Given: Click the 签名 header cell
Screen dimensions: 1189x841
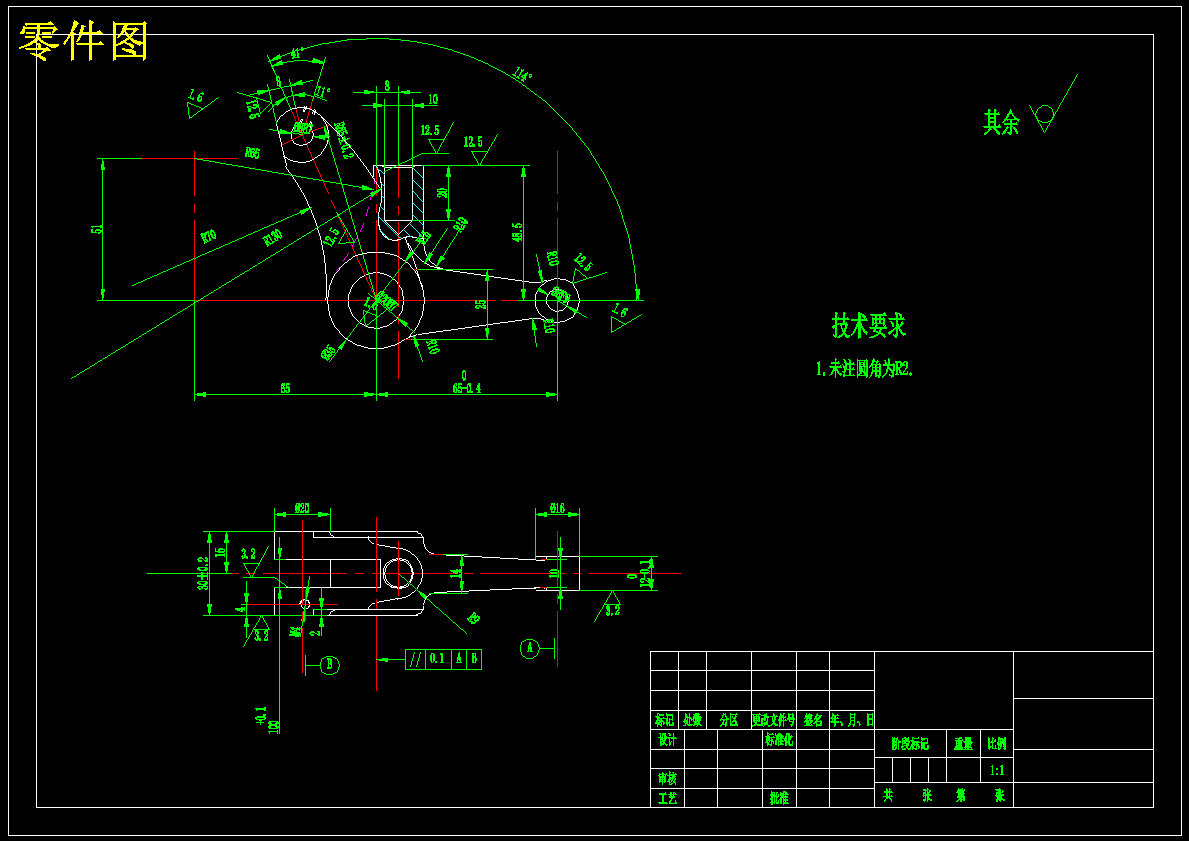Looking at the screenshot, I should [x=813, y=720].
